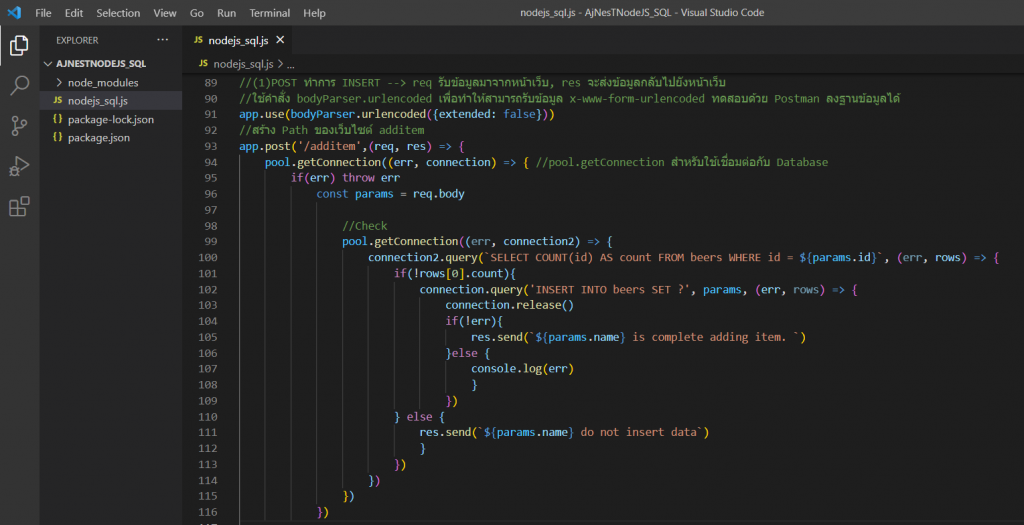Open the Run and Debug view
The image size is (1024, 525).
point(19,166)
